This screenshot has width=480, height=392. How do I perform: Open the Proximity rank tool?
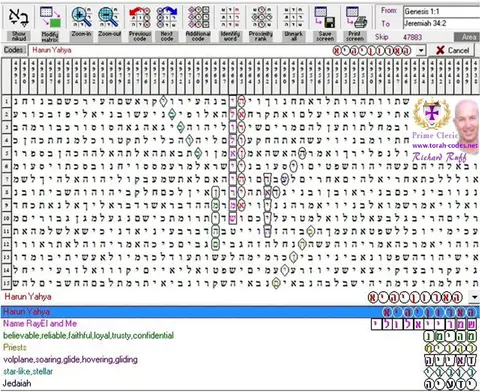click(x=261, y=17)
